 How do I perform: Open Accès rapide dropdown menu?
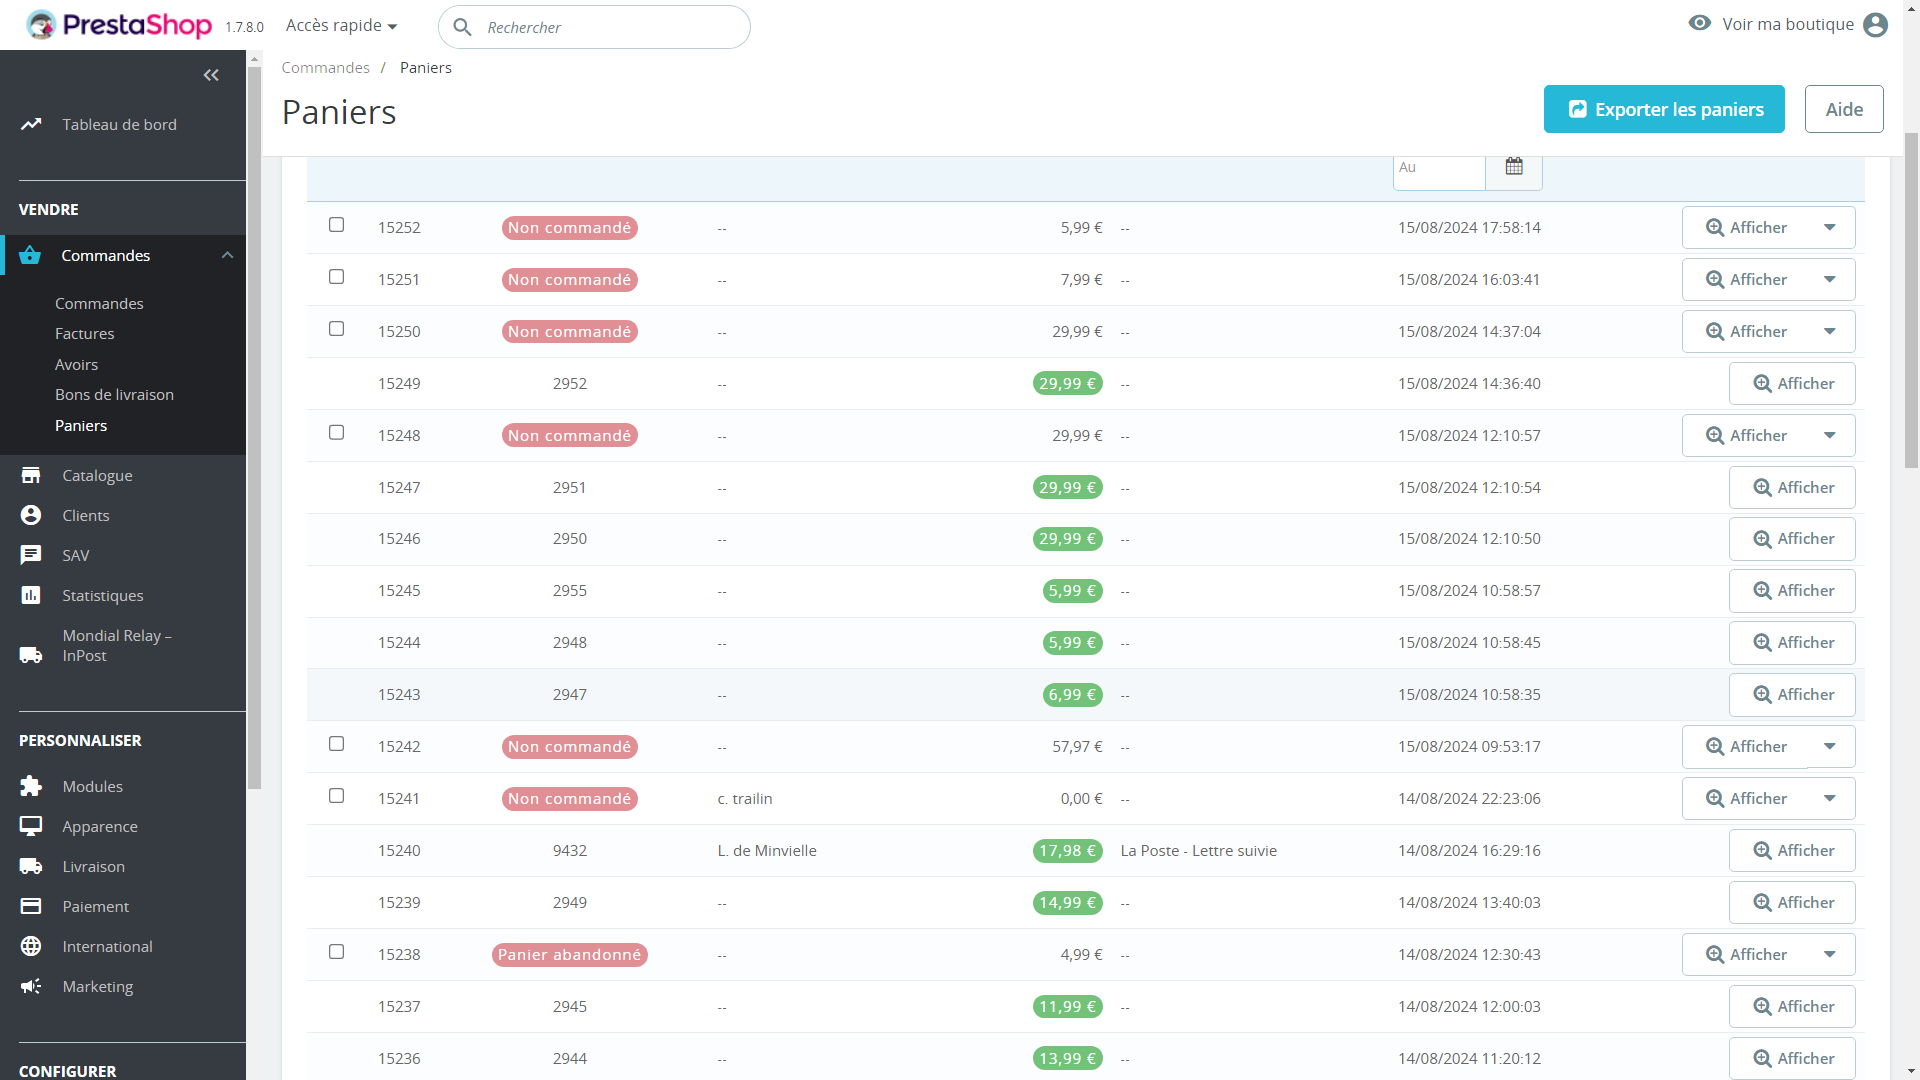point(341,26)
